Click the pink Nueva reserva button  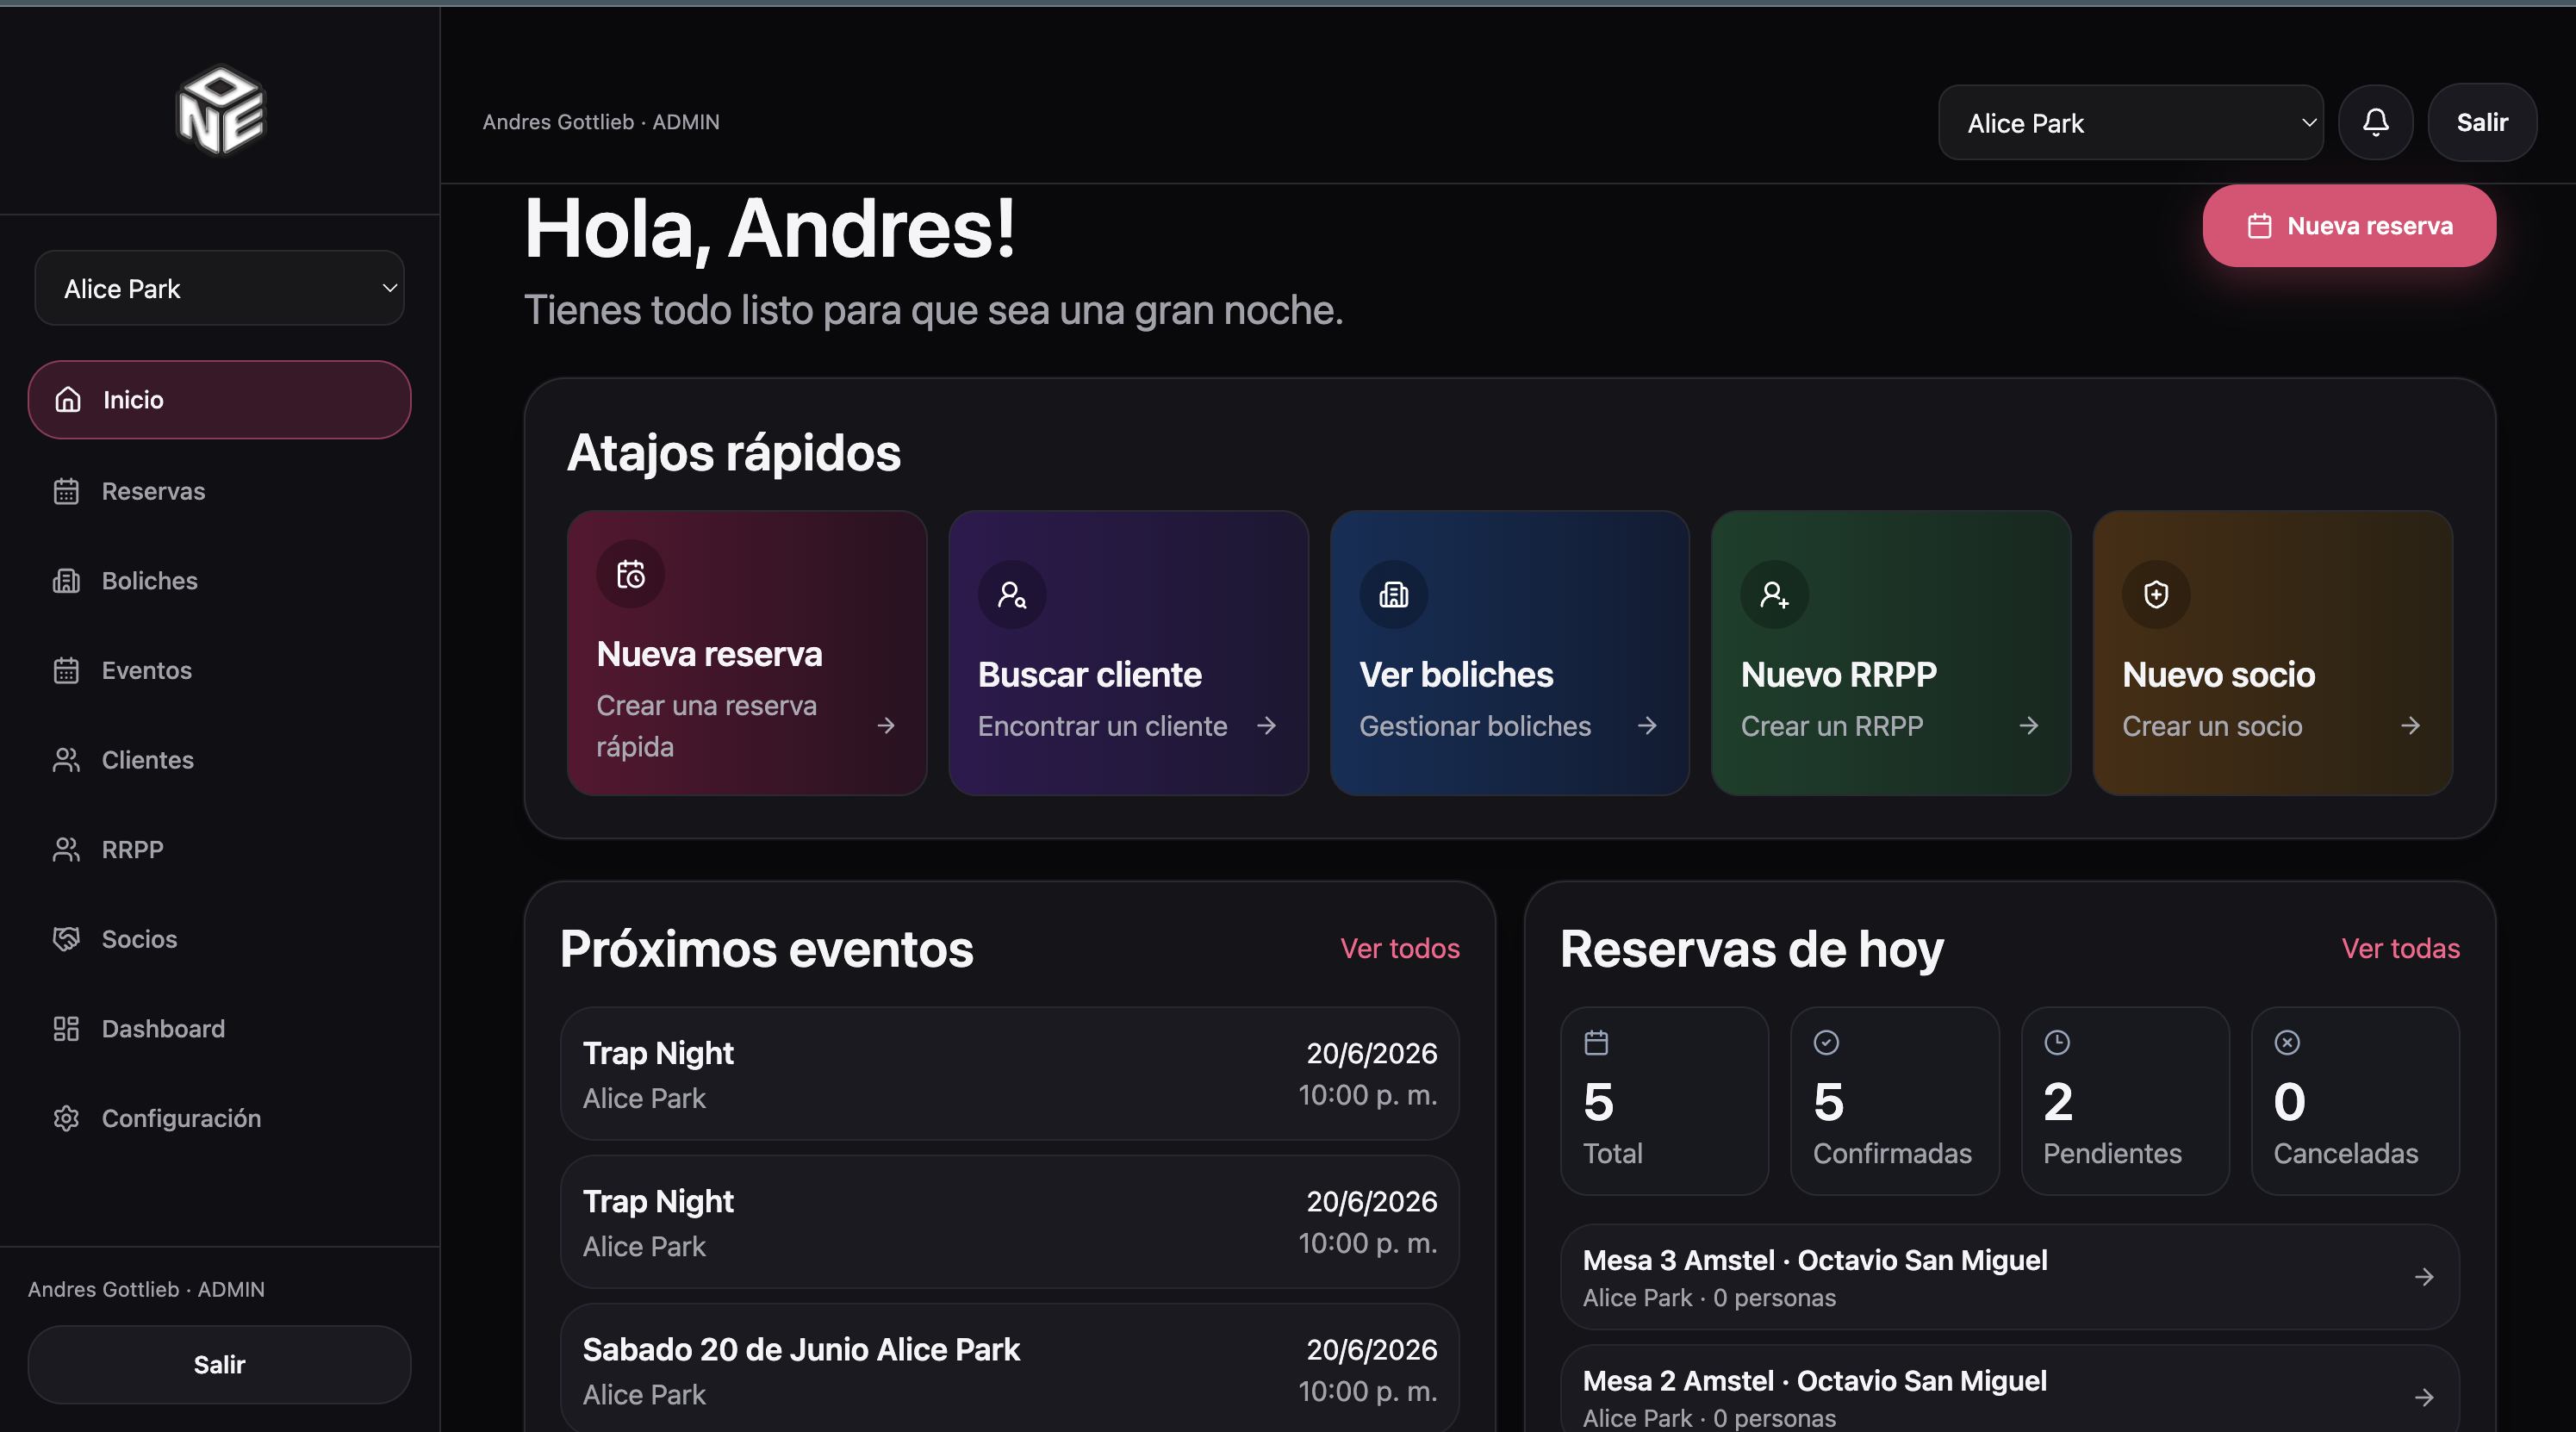pyautogui.click(x=2348, y=225)
